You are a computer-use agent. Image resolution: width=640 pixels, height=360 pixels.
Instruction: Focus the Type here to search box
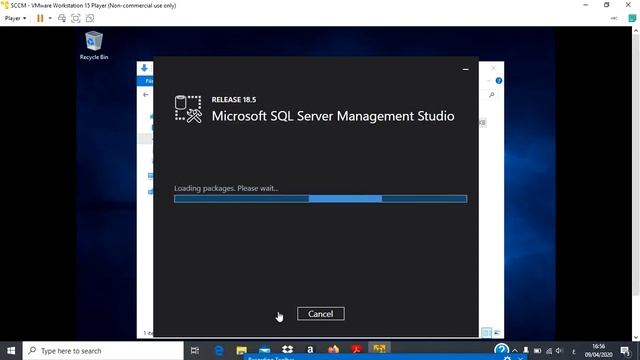point(103,351)
